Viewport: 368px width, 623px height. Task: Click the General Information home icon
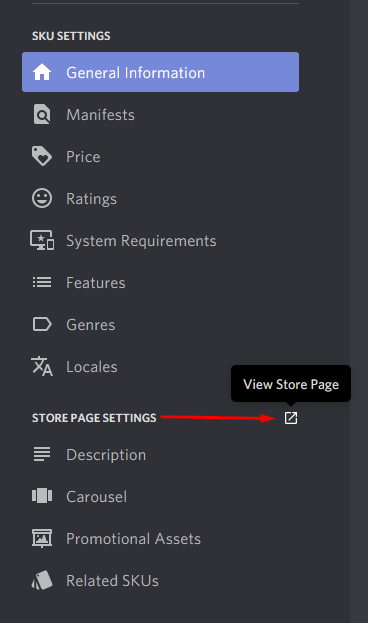42,72
